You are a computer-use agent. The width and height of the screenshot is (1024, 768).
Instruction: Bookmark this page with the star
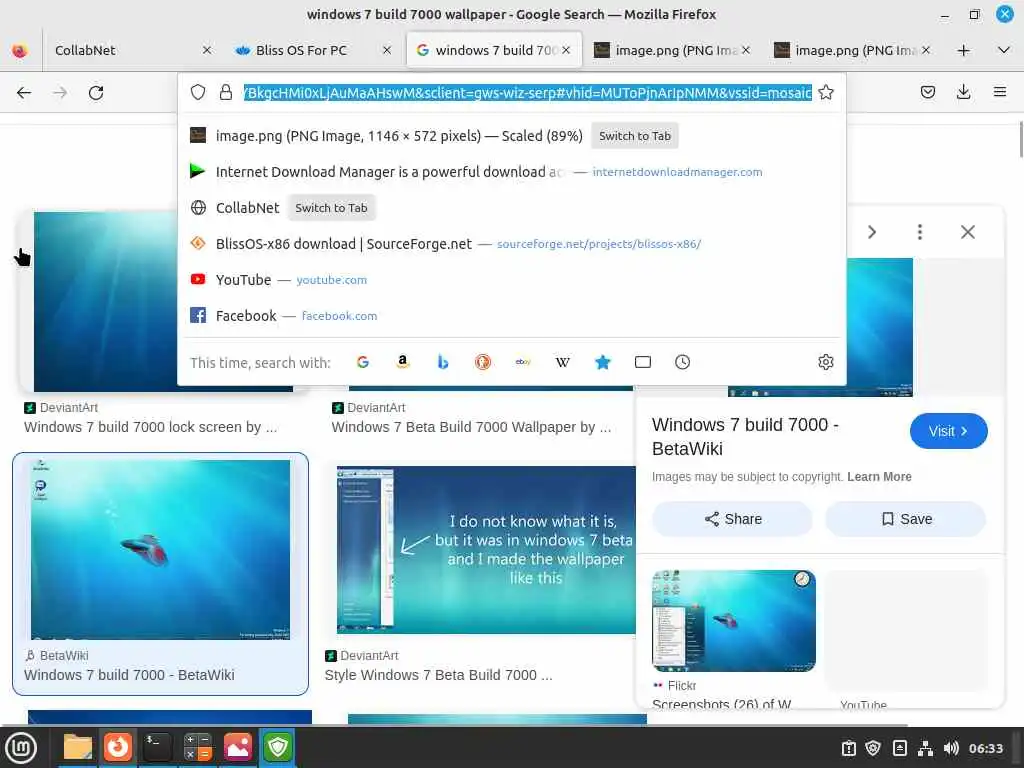[826, 92]
